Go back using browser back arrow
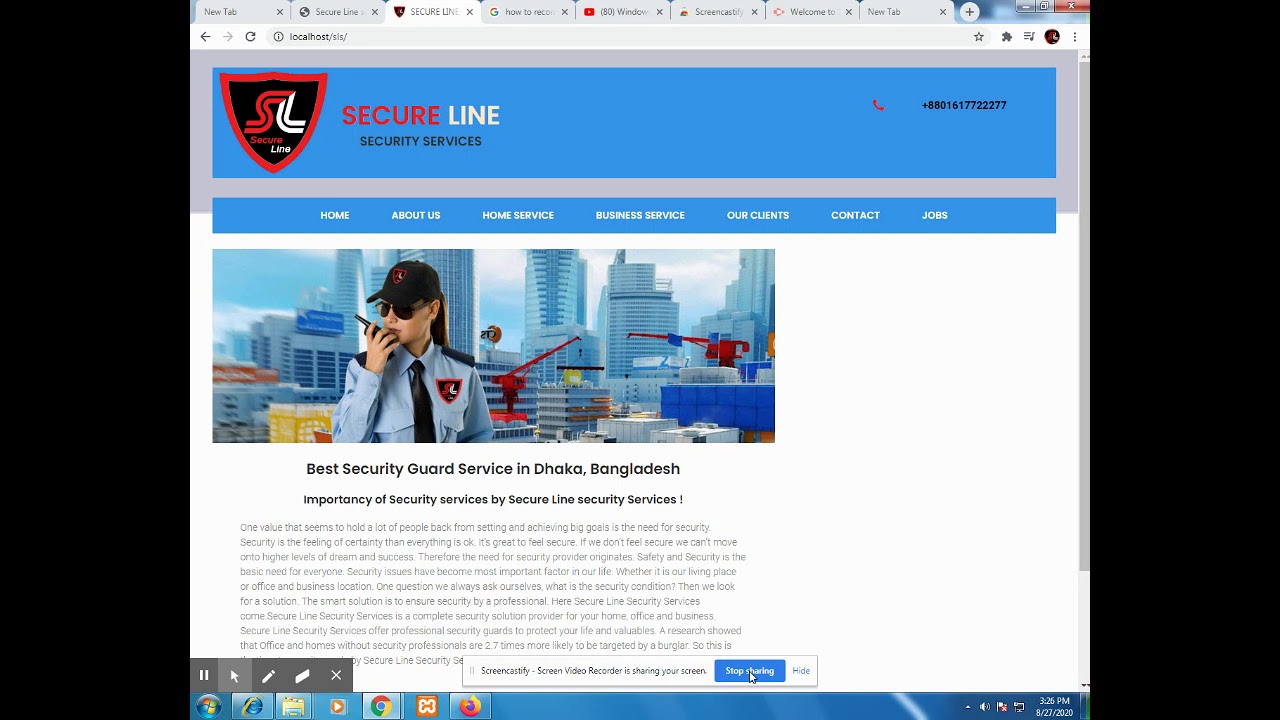This screenshot has width=1280, height=720. 205,36
